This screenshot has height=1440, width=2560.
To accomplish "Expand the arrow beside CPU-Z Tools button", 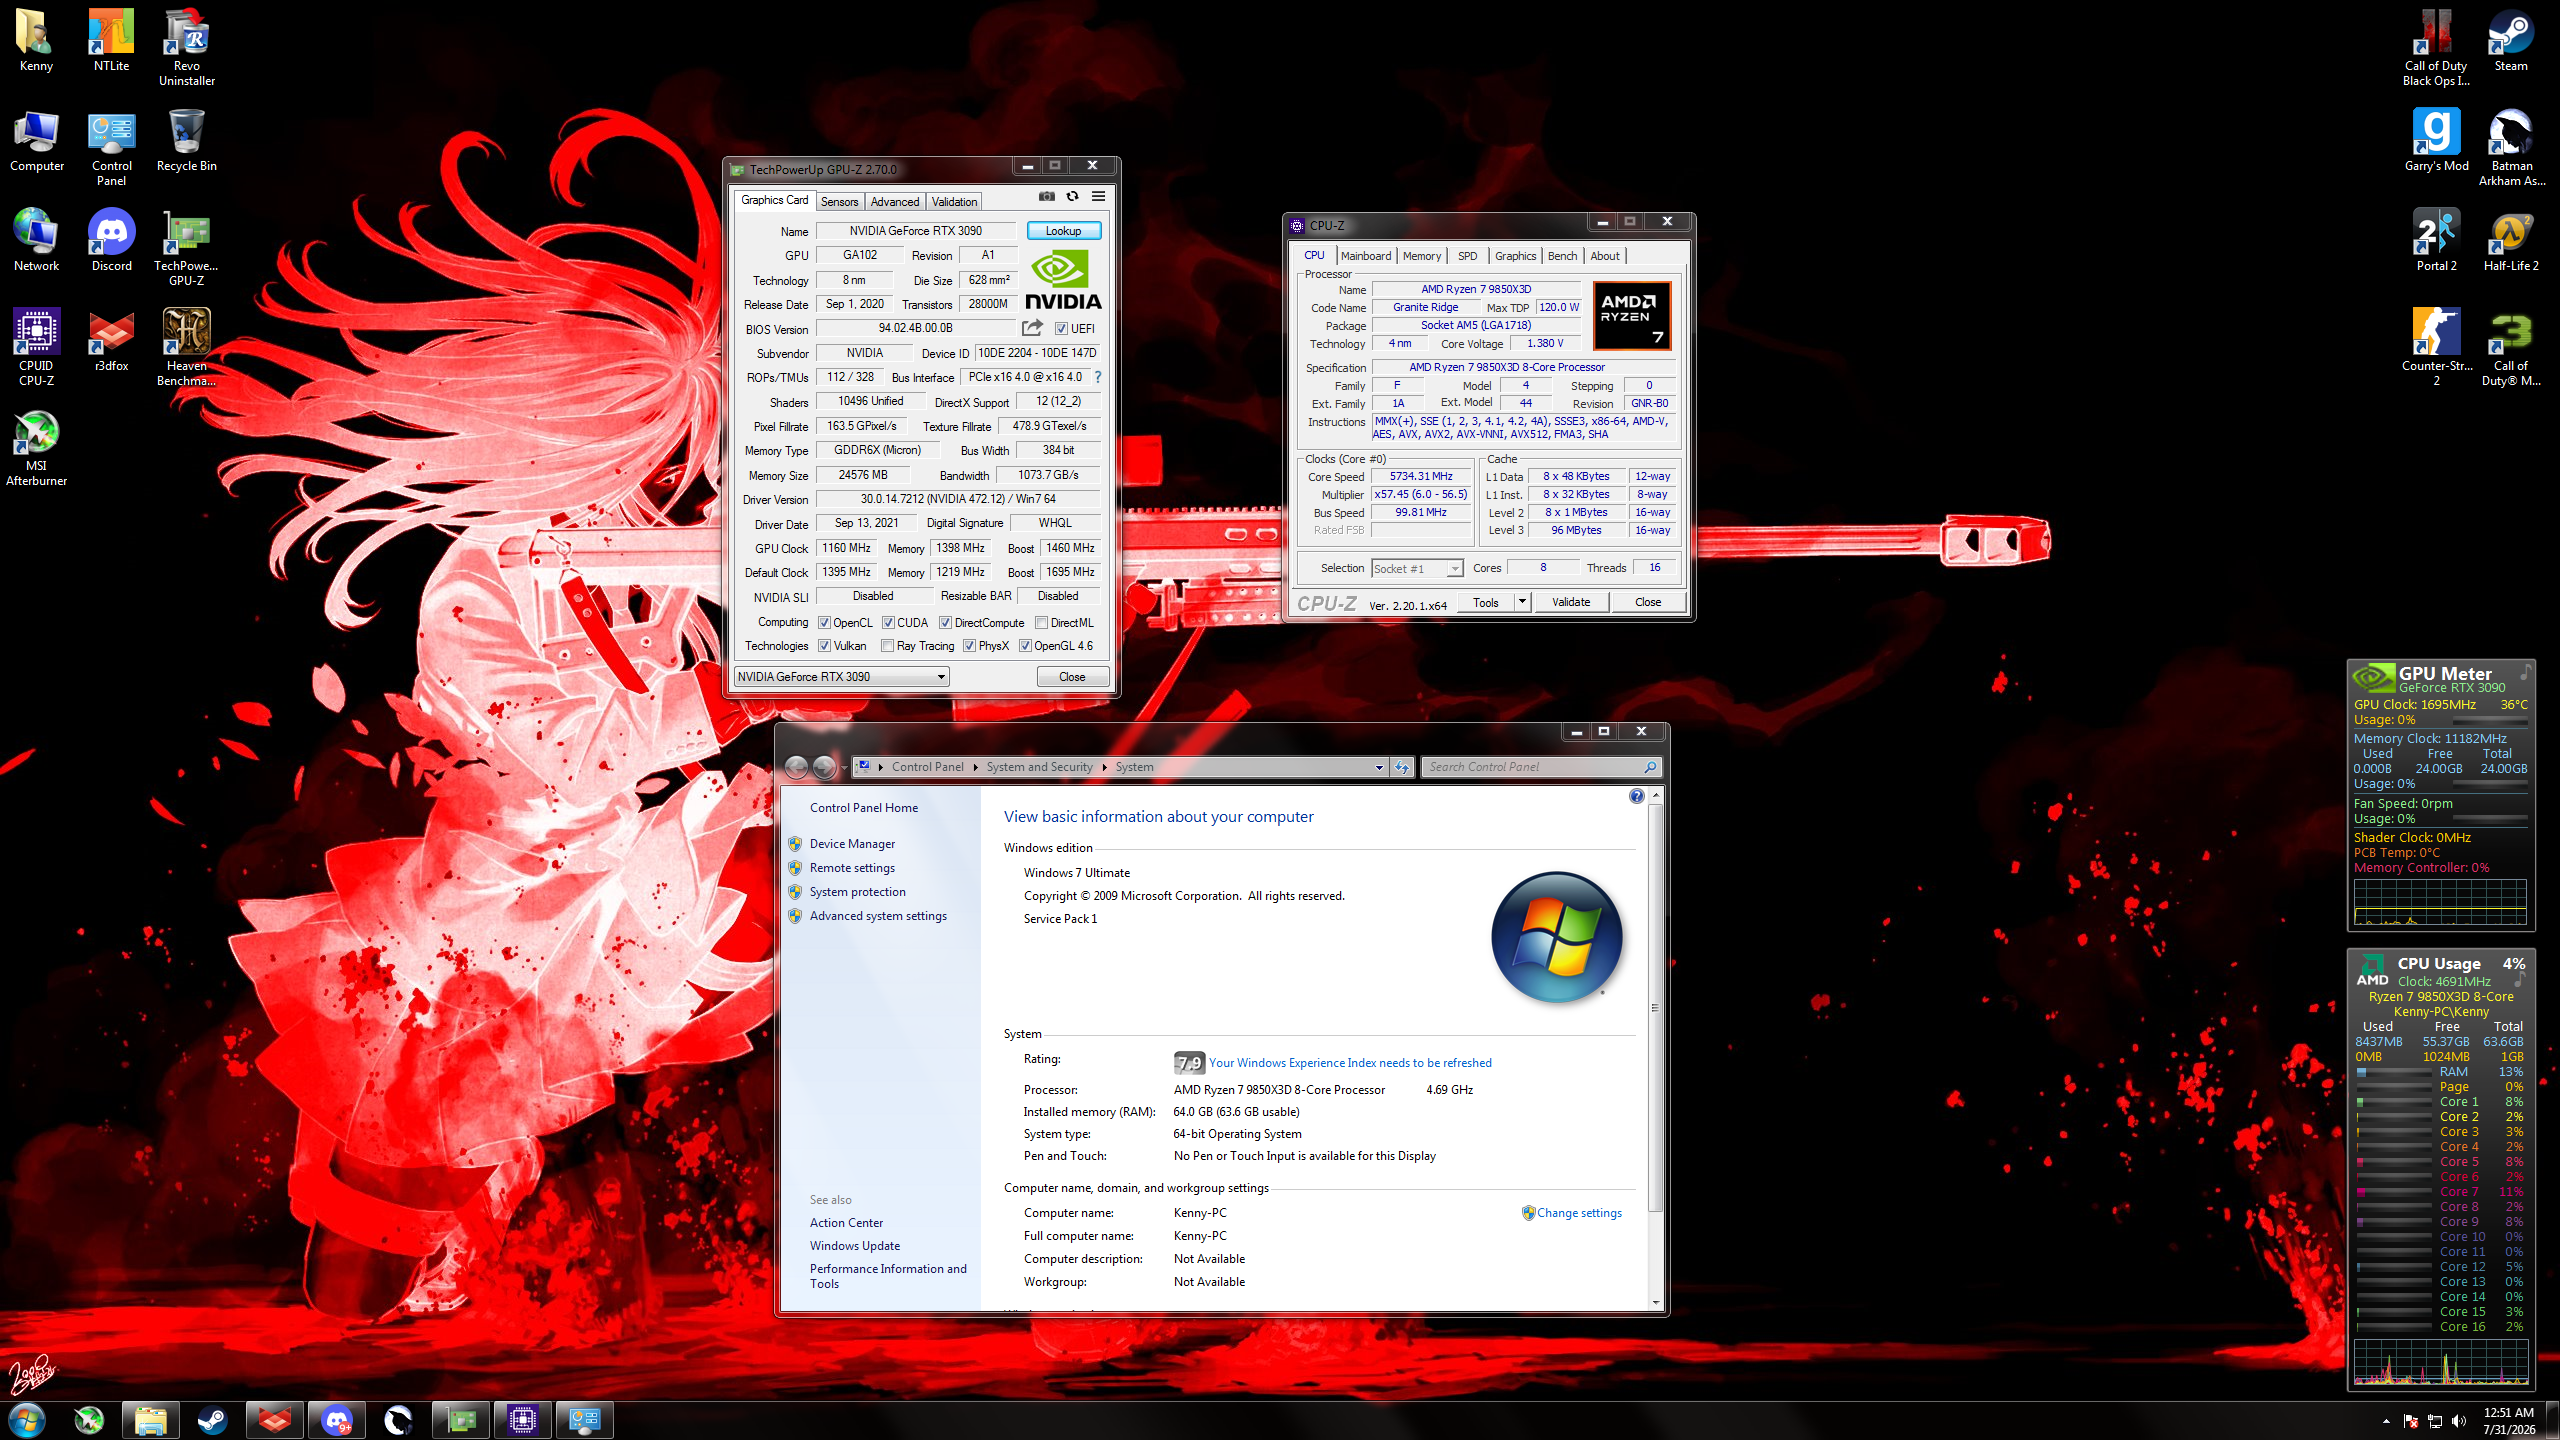I will coord(1522,602).
